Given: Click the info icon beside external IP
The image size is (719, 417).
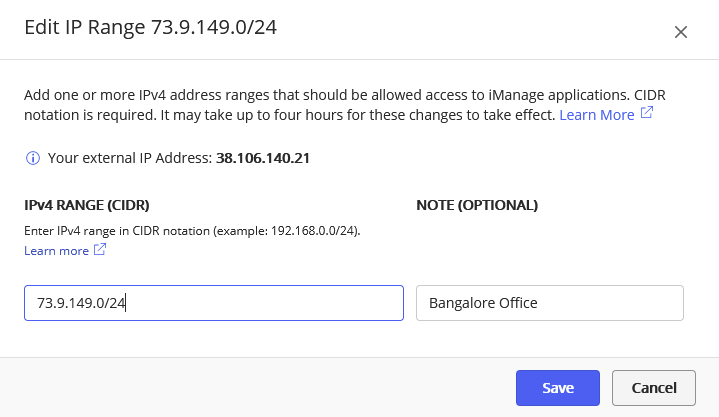Looking at the screenshot, I should (33, 158).
